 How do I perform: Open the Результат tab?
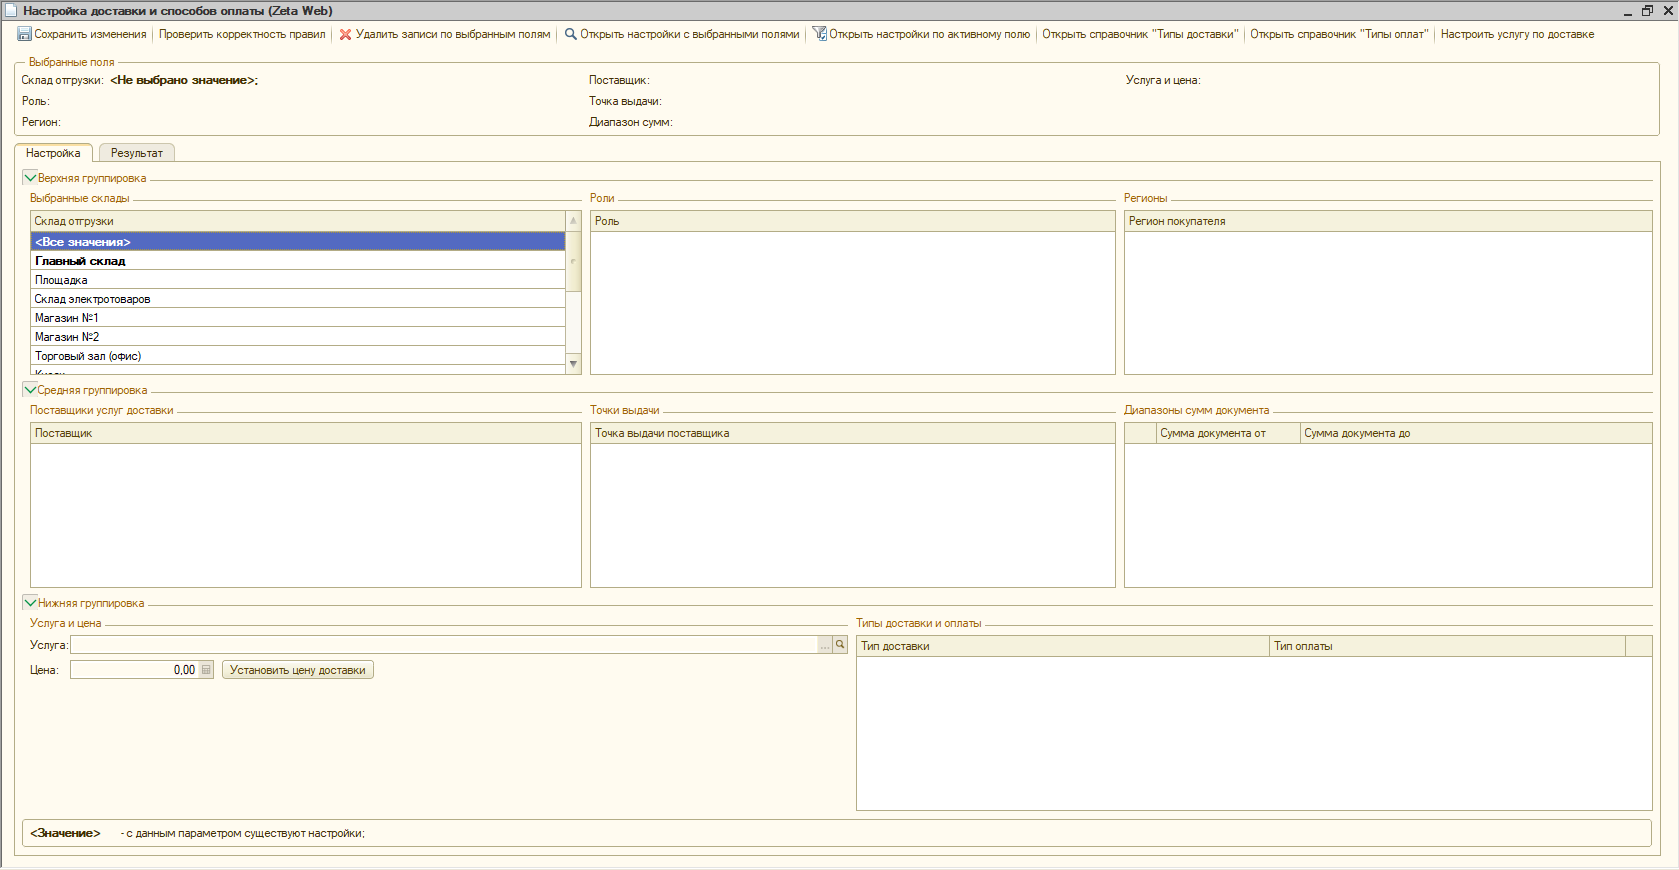[137, 153]
